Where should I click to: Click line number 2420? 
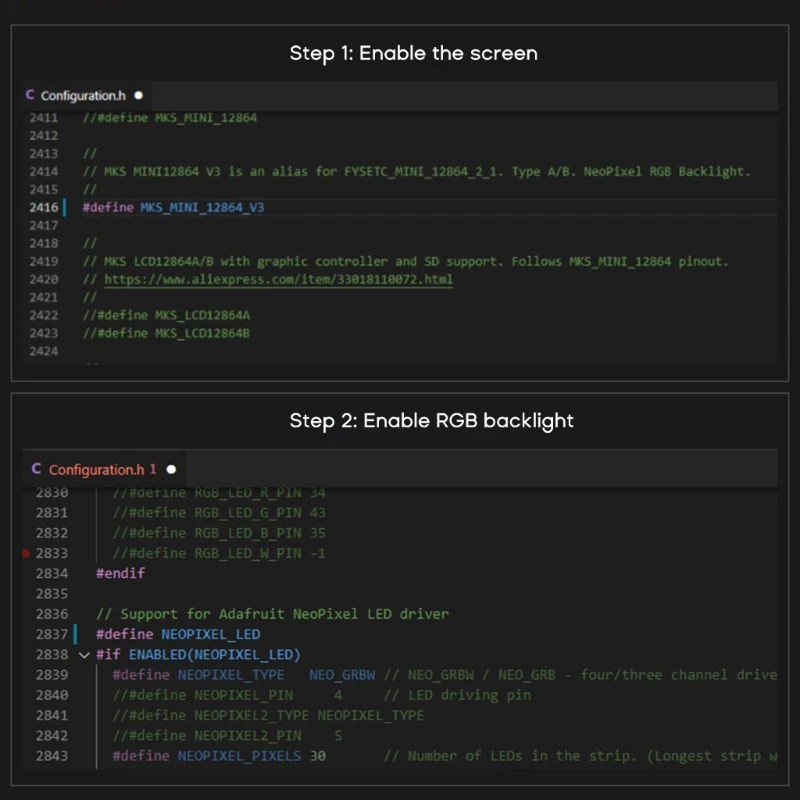point(44,280)
